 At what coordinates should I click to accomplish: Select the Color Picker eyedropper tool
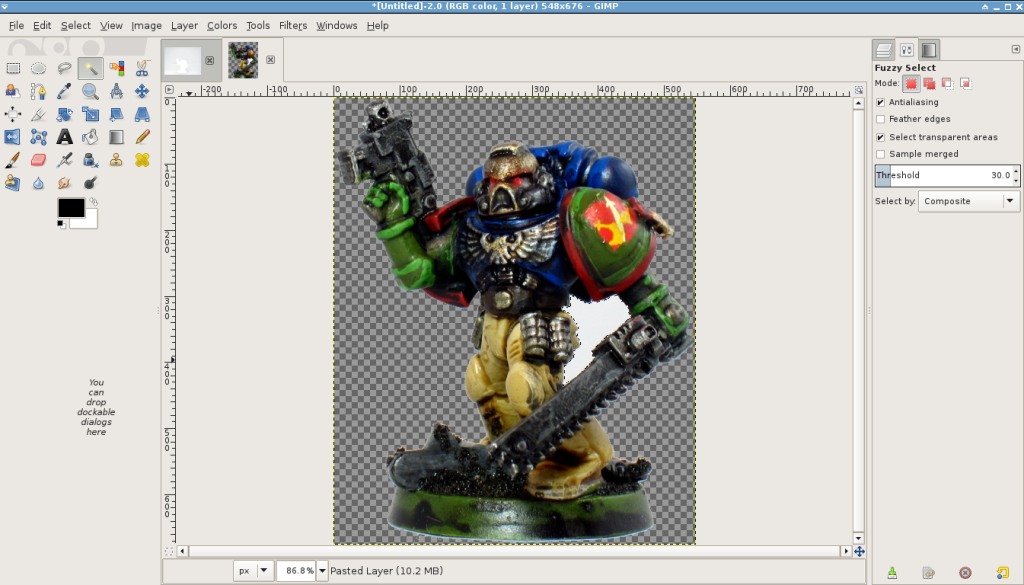pos(64,91)
